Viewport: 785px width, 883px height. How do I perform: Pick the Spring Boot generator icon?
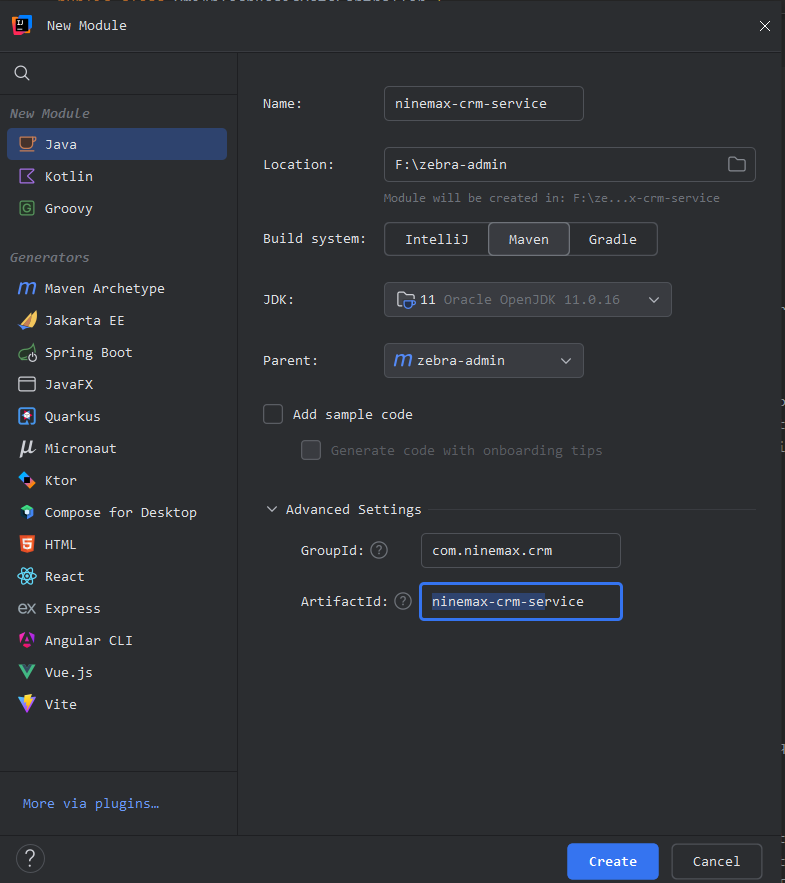click(x=27, y=353)
